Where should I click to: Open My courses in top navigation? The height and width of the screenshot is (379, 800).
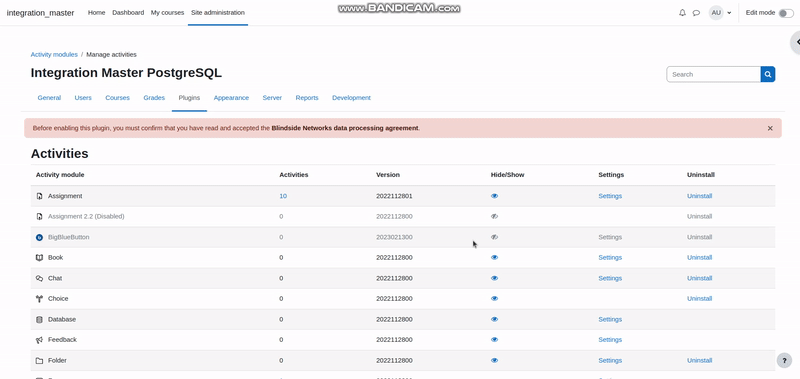167,13
